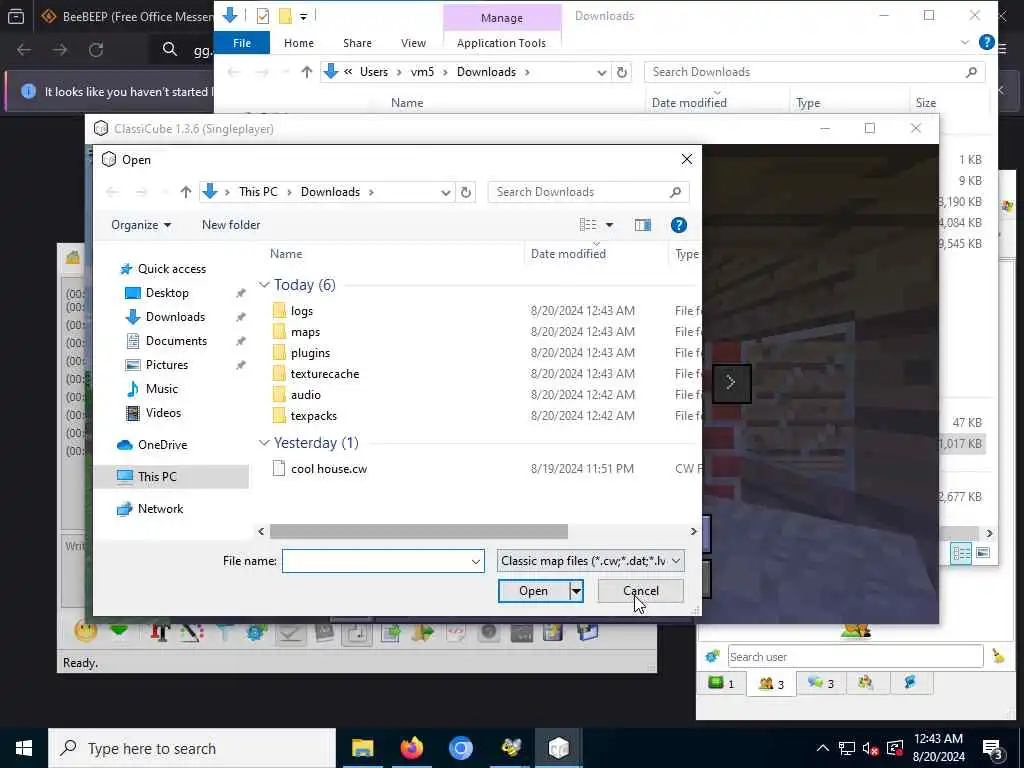Screen dimensions: 1024x768
Task: Switch to BeeBEEP users tab showing 3
Action: (771, 684)
